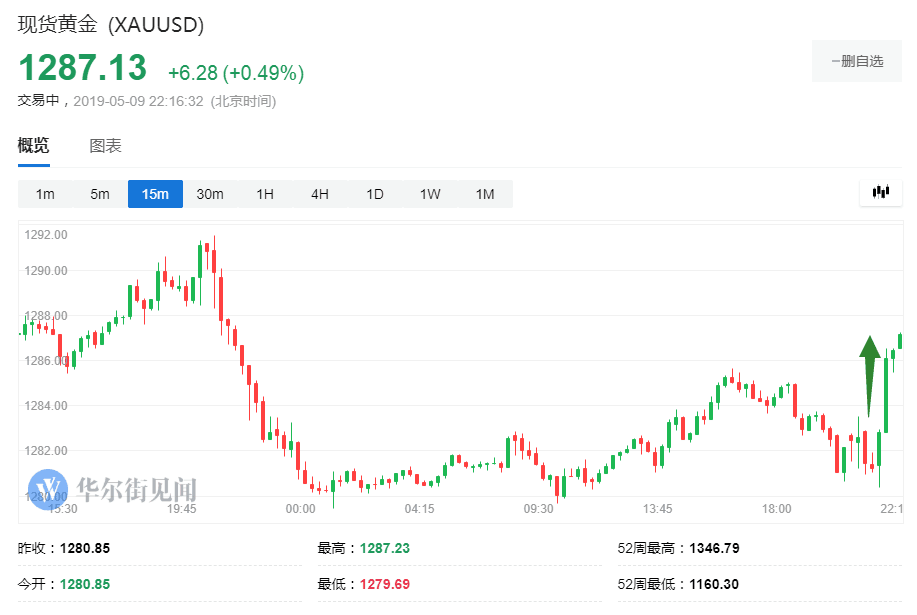917x615 pixels.
Task: Switch chart to 30m interval
Action: coord(210,194)
